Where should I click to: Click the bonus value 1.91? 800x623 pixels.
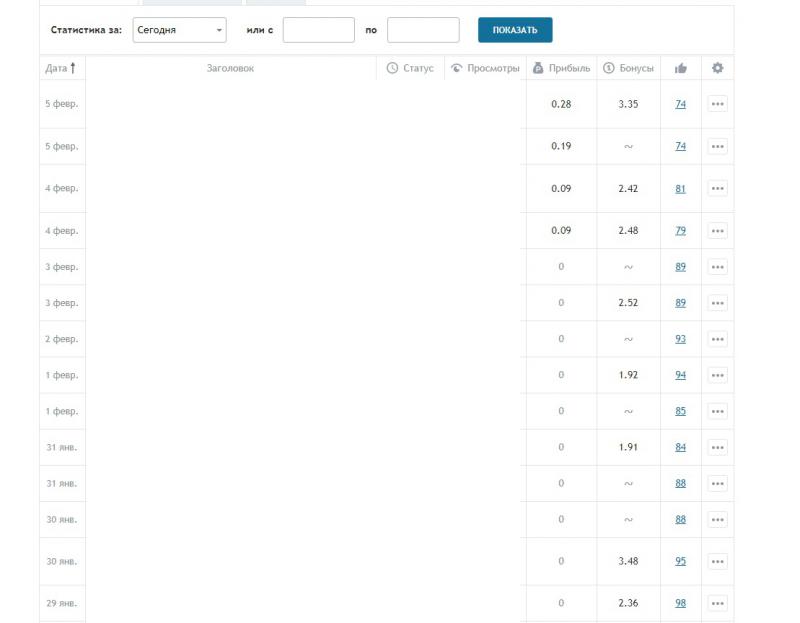click(628, 447)
